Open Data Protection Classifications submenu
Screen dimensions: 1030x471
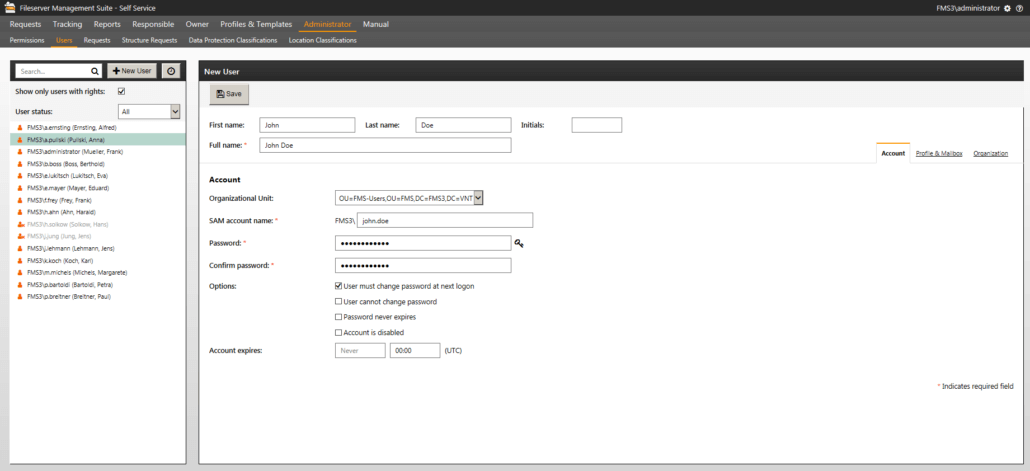(233, 40)
